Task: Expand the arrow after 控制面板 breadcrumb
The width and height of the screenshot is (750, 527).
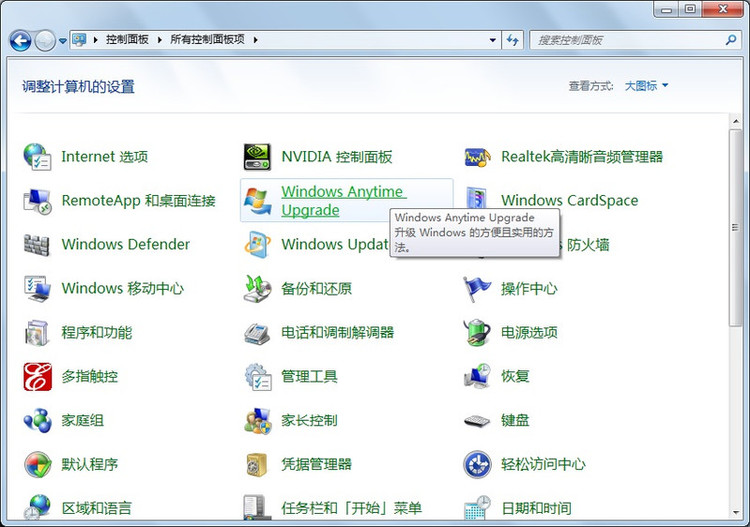Action: point(160,40)
